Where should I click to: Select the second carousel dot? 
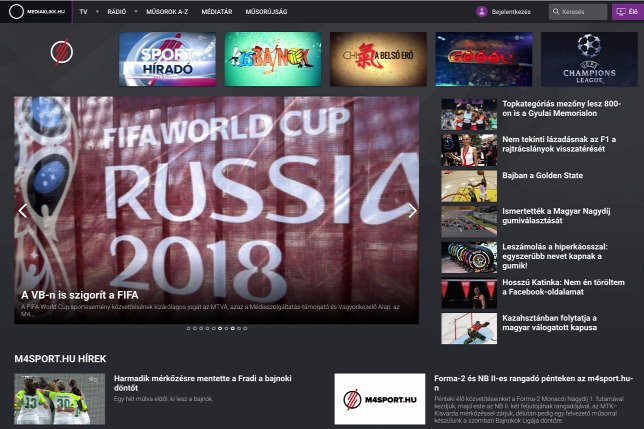click(195, 328)
